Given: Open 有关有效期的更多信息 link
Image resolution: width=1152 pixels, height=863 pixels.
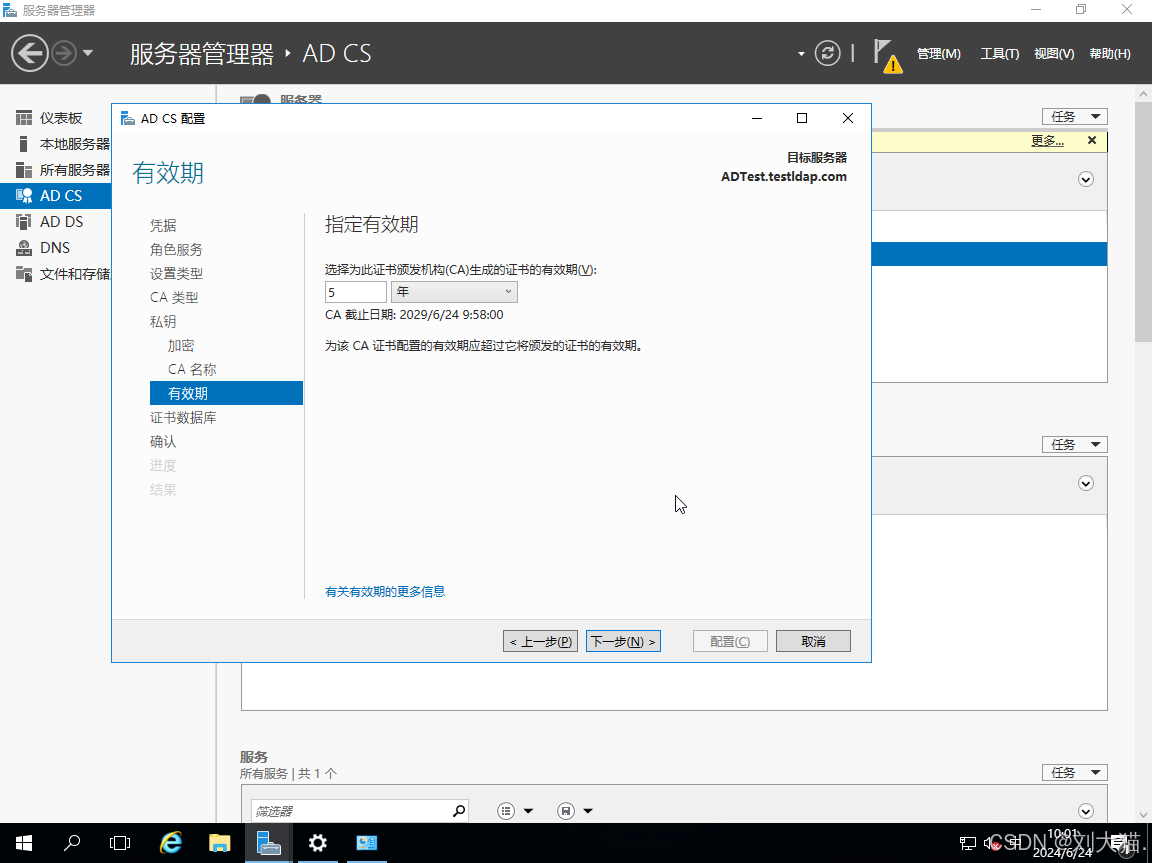Looking at the screenshot, I should [x=385, y=591].
